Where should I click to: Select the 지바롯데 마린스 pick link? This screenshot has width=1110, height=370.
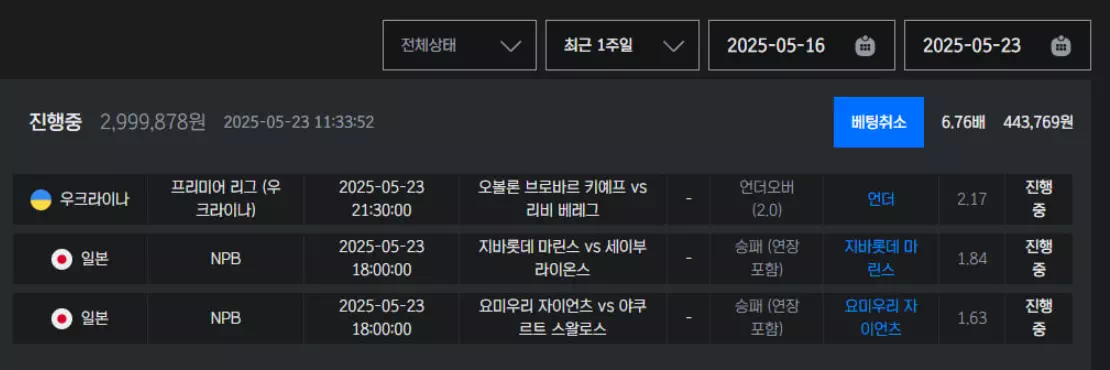pos(881,259)
